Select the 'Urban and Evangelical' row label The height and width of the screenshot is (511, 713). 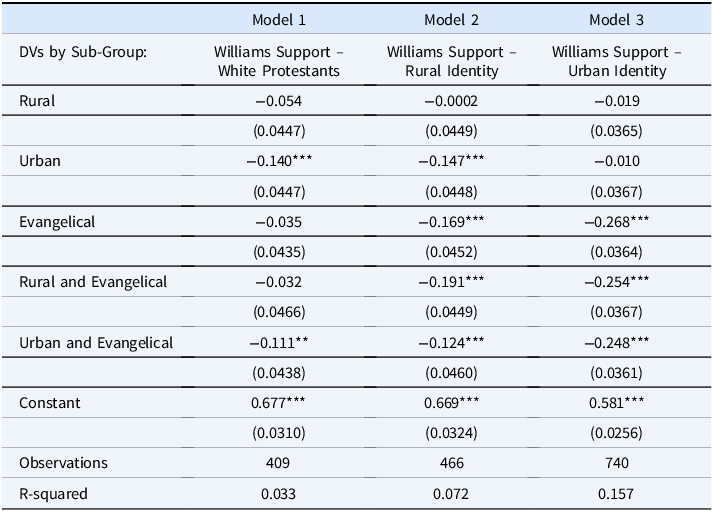tap(96, 342)
